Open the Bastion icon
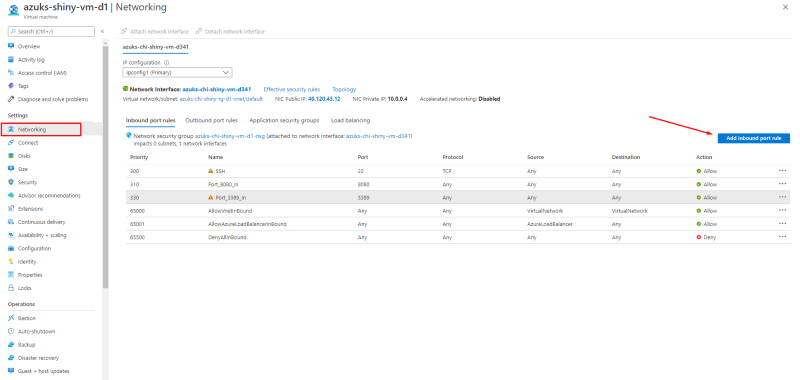The width and height of the screenshot is (800, 380). coord(11,318)
